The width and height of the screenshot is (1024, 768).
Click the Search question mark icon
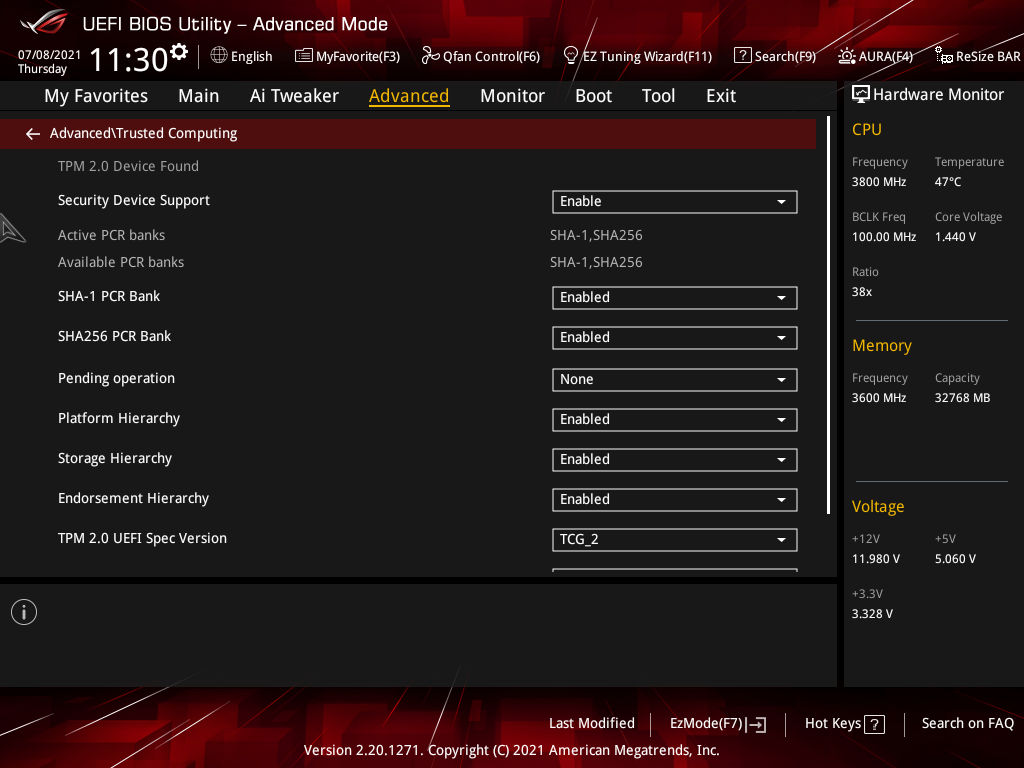[743, 56]
